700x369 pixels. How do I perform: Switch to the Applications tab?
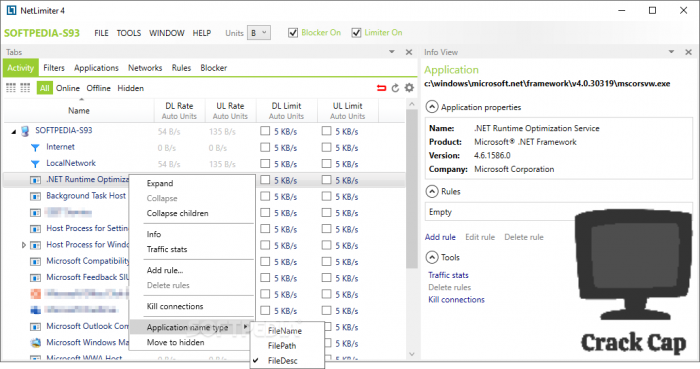[x=96, y=68]
